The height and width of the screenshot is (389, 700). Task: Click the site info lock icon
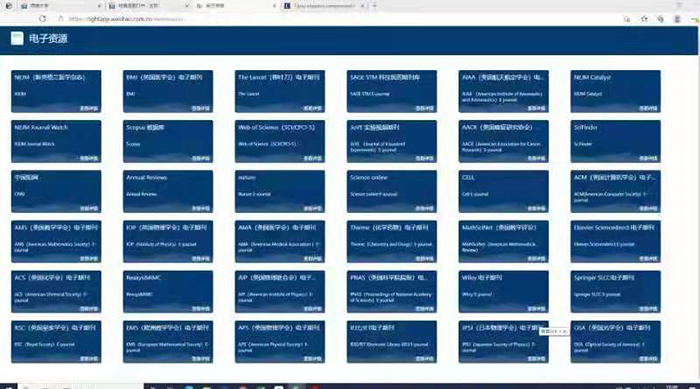[x=61, y=19]
